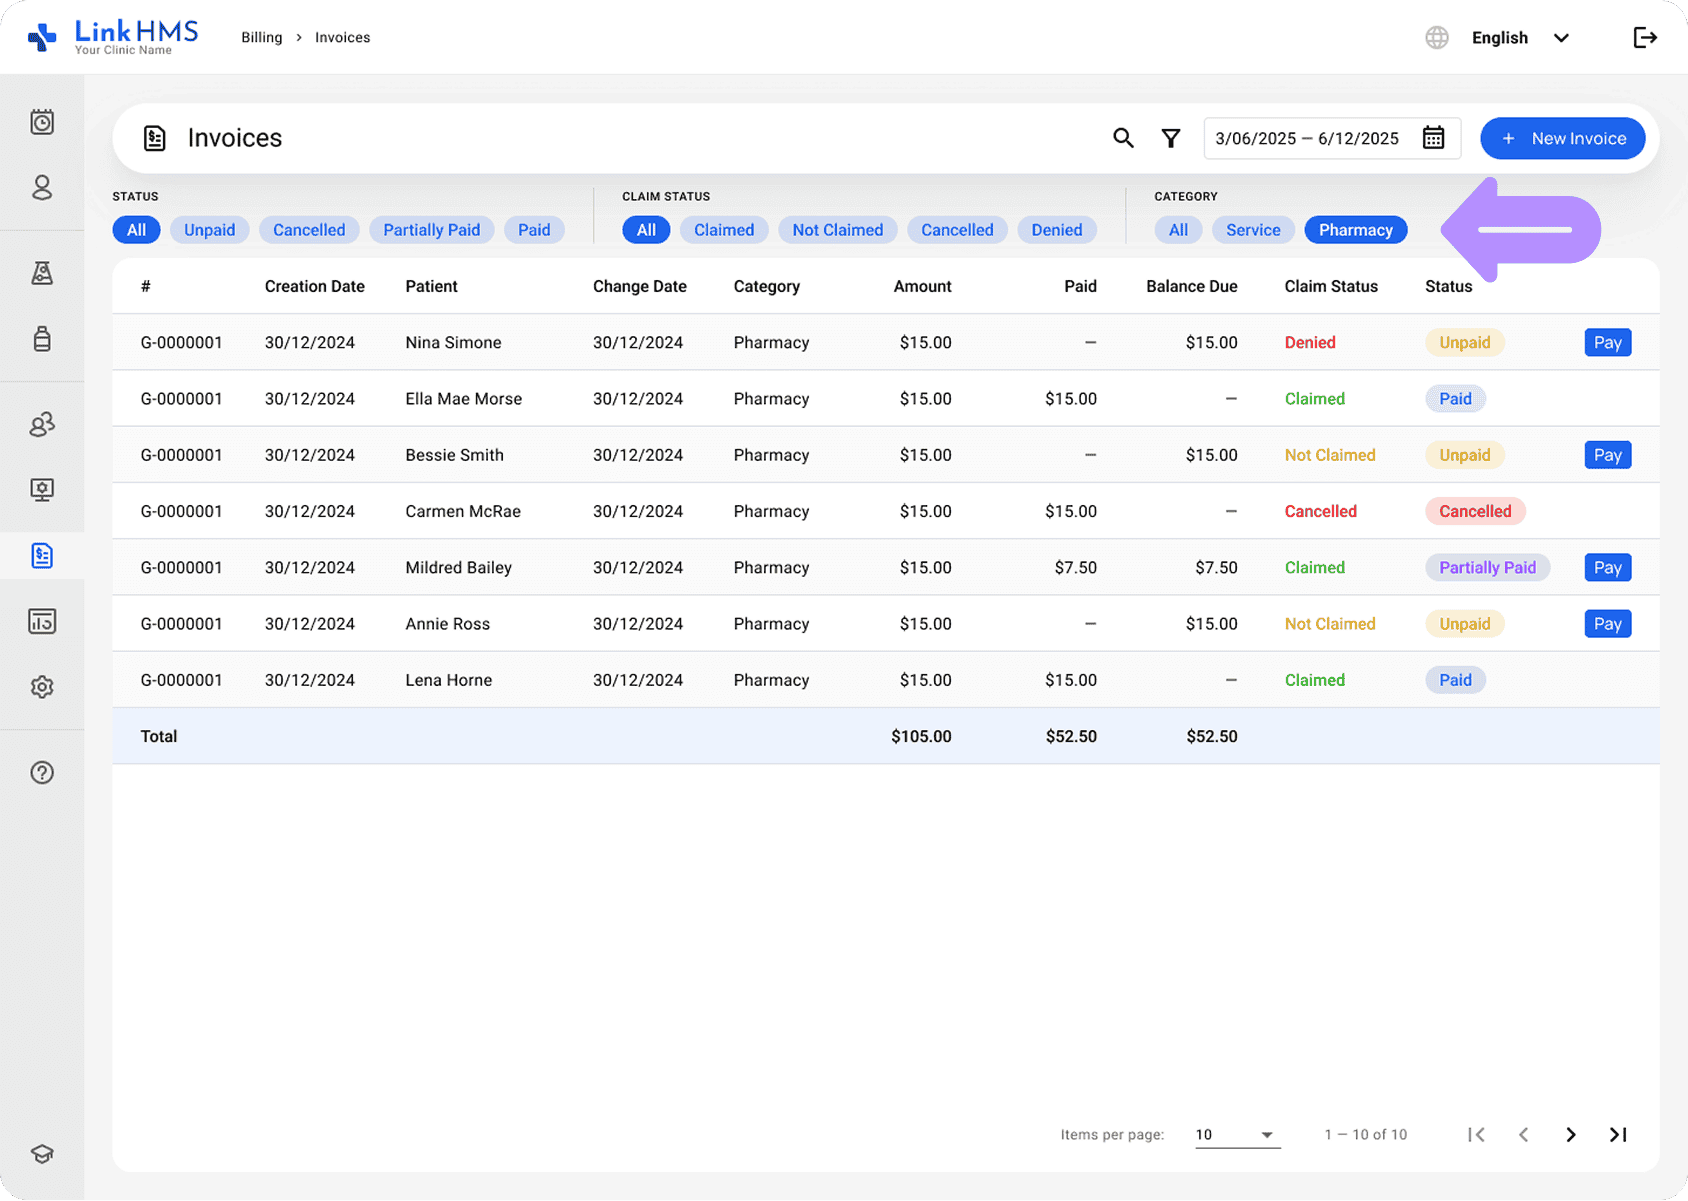Sort by Balance Due column header

[x=1192, y=286]
